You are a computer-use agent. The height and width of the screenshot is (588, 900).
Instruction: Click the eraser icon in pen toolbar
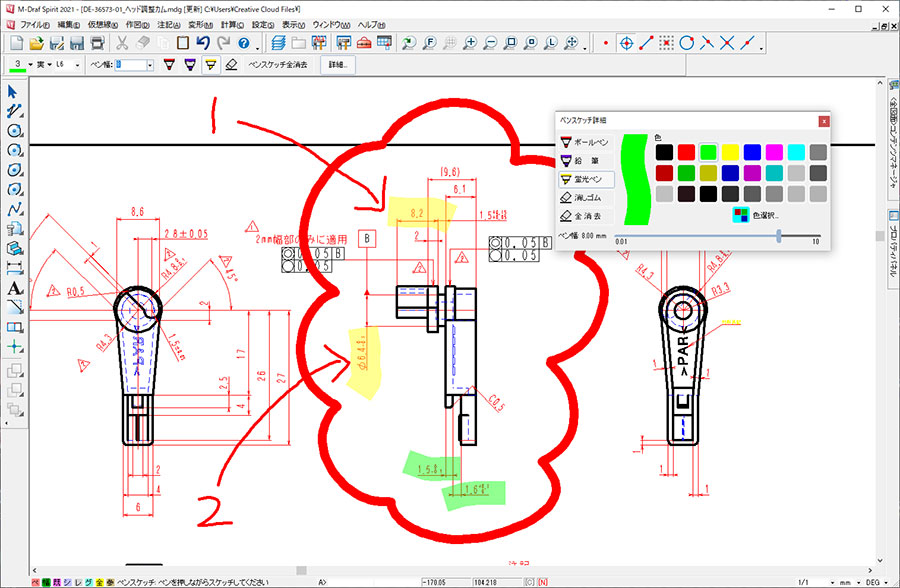click(232, 65)
